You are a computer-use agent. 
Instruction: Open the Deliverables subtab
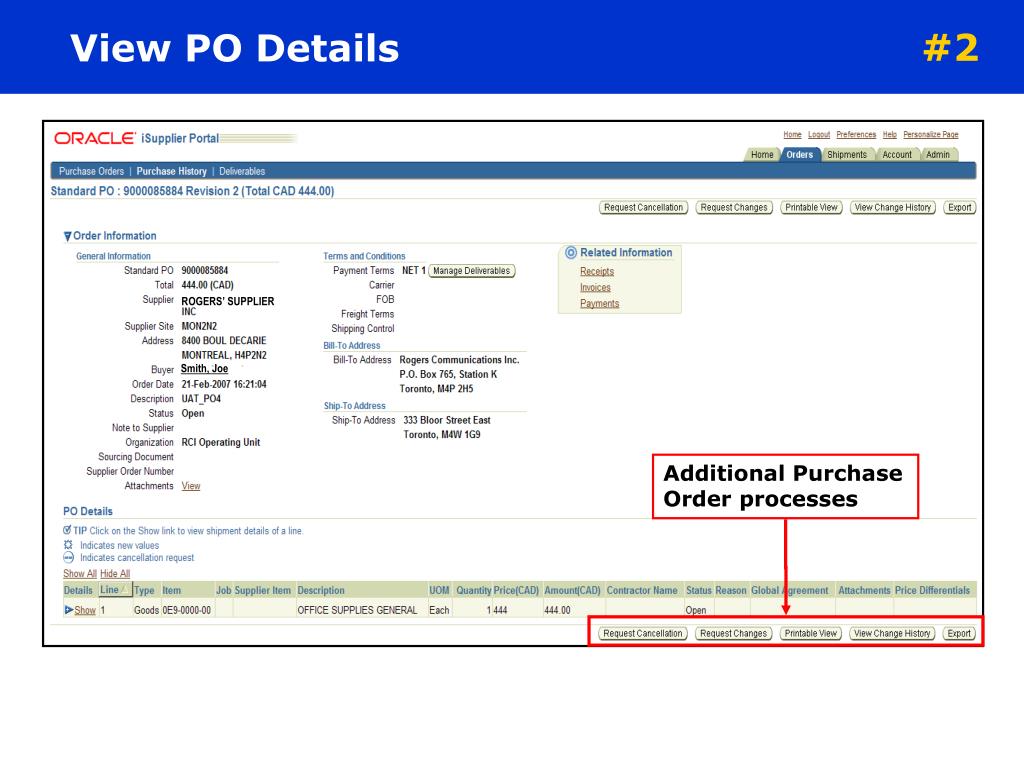click(x=242, y=171)
